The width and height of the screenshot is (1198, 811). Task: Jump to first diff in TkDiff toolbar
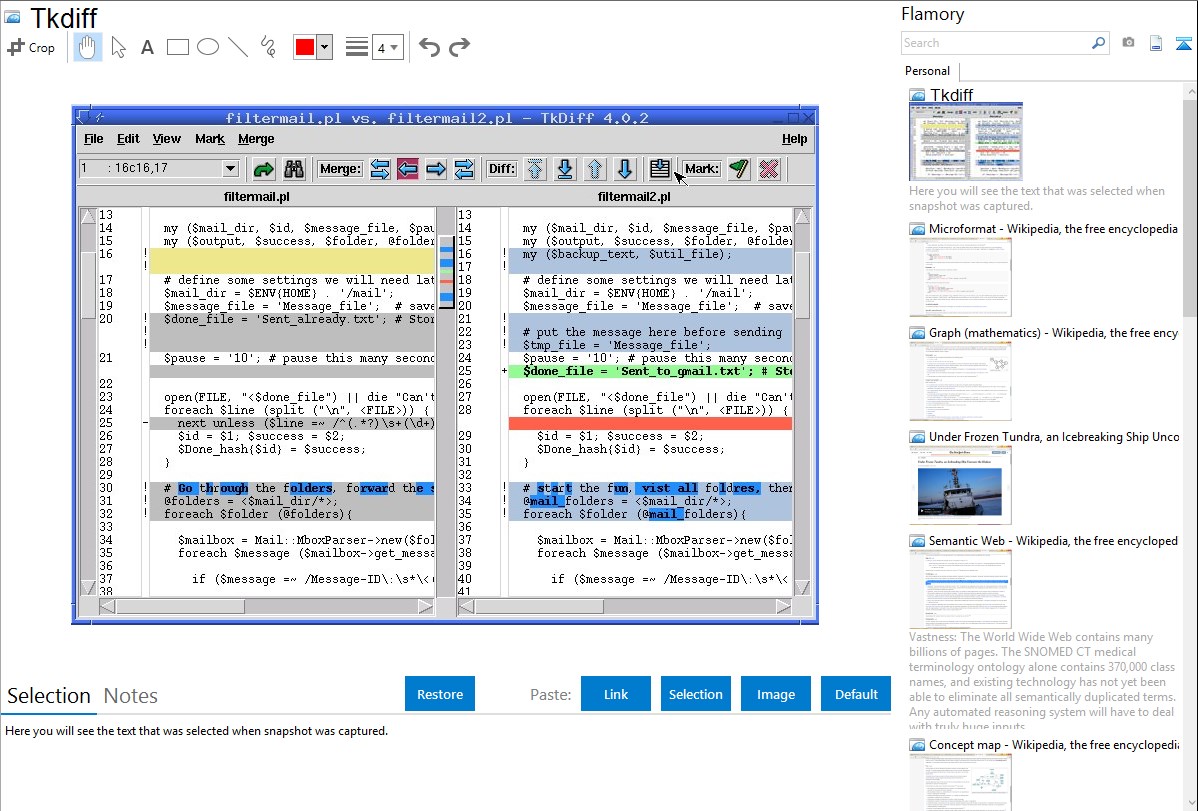[535, 169]
